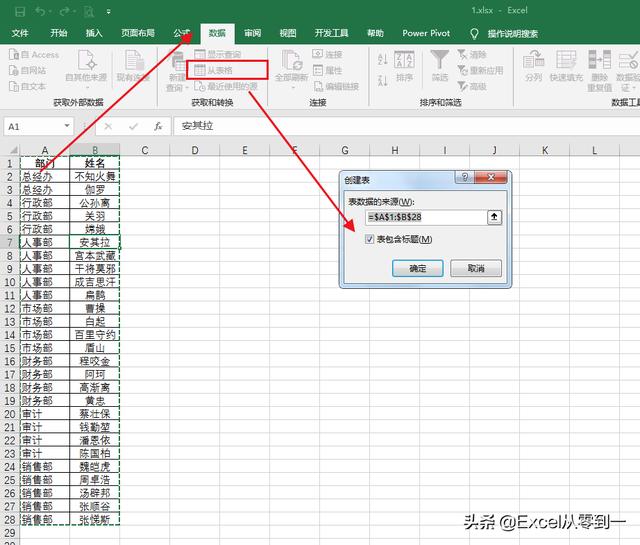Click 高级 filter button
640x545 pixels.
pyautogui.click(x=472, y=86)
